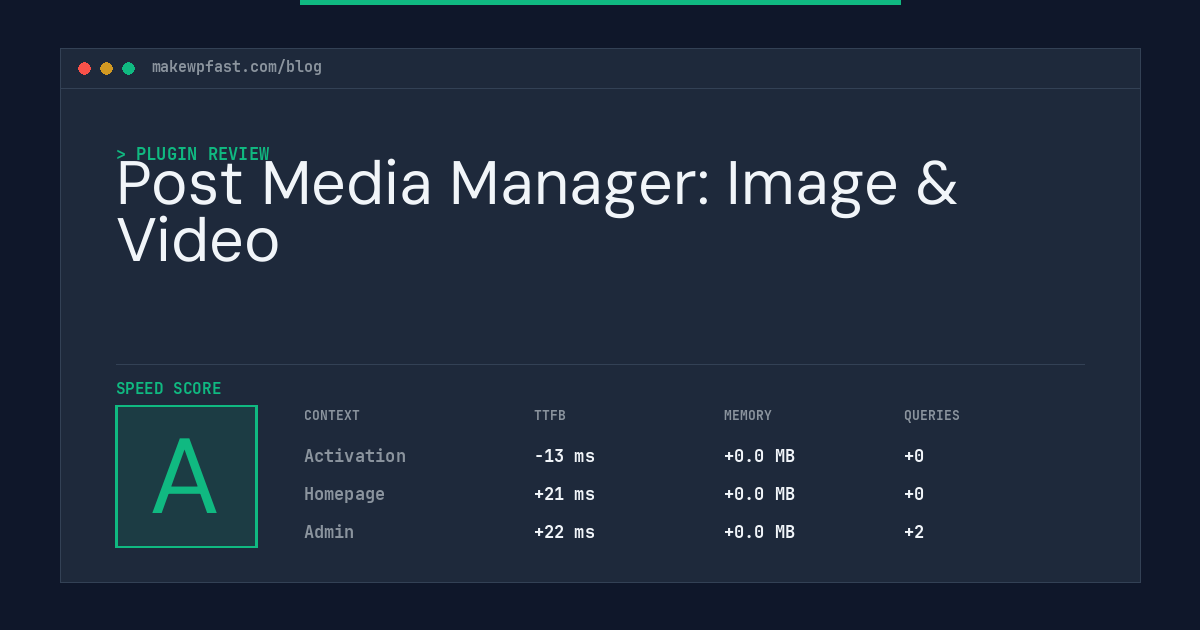This screenshot has height=630, width=1200.
Task: Click the 'Post Media Manager: Image & Video' title
Action: click(537, 212)
